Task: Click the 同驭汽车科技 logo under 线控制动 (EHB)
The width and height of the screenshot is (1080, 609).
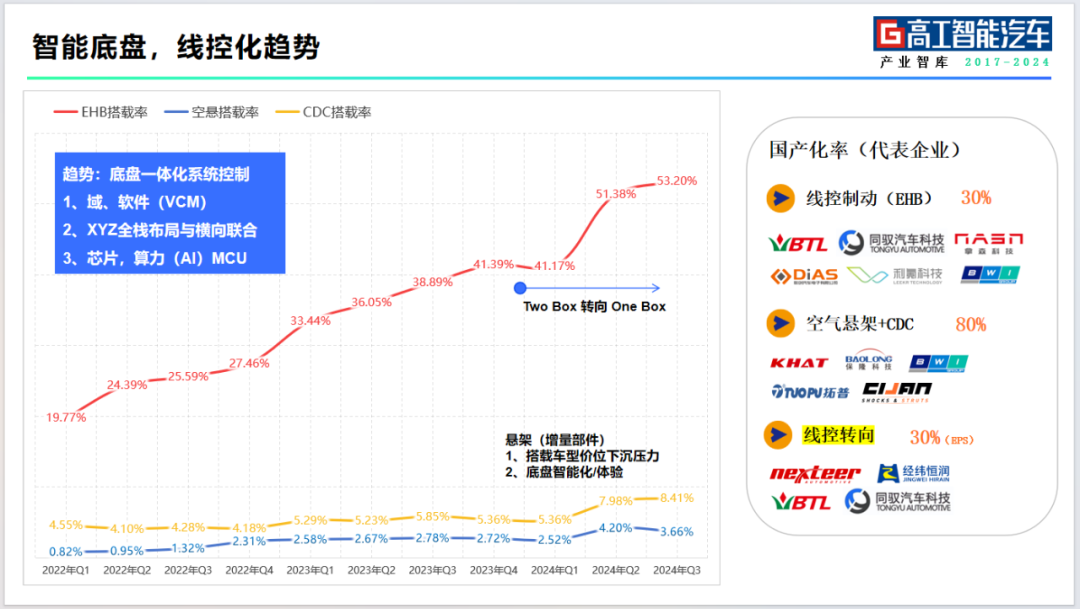Action: 891,242
